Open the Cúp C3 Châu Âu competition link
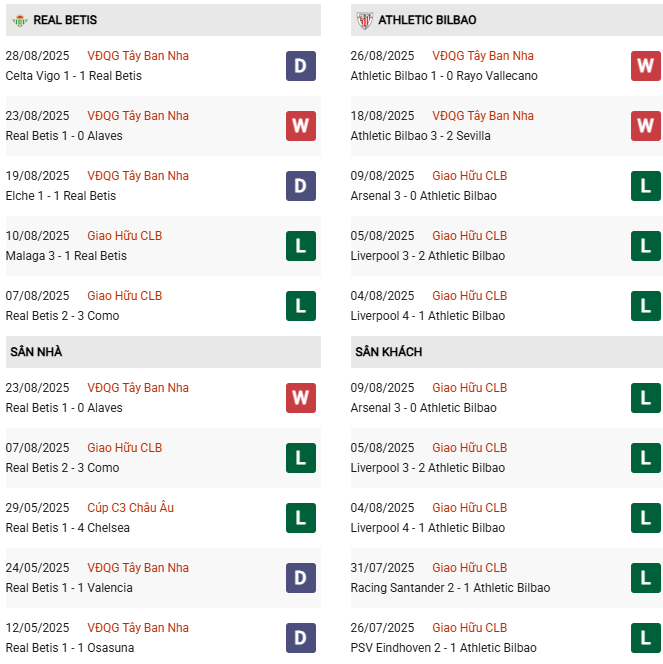 (x=130, y=508)
